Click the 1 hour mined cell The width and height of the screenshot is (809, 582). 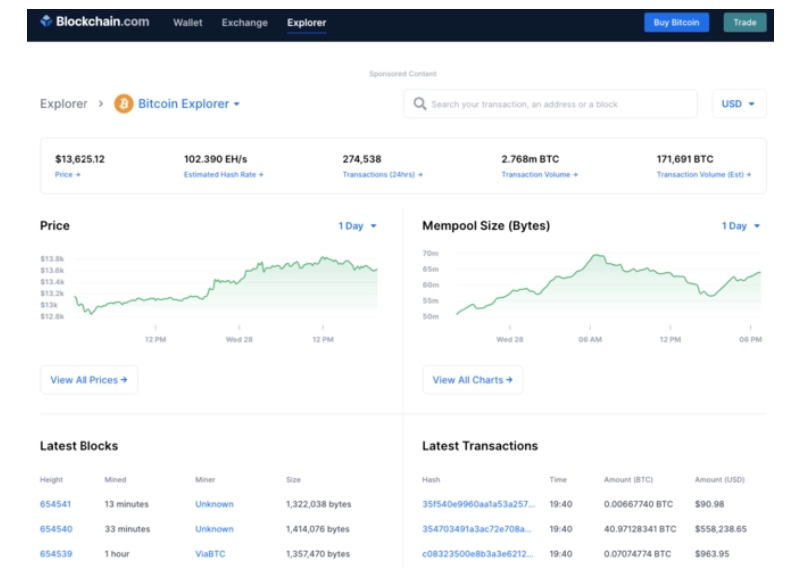pos(117,554)
